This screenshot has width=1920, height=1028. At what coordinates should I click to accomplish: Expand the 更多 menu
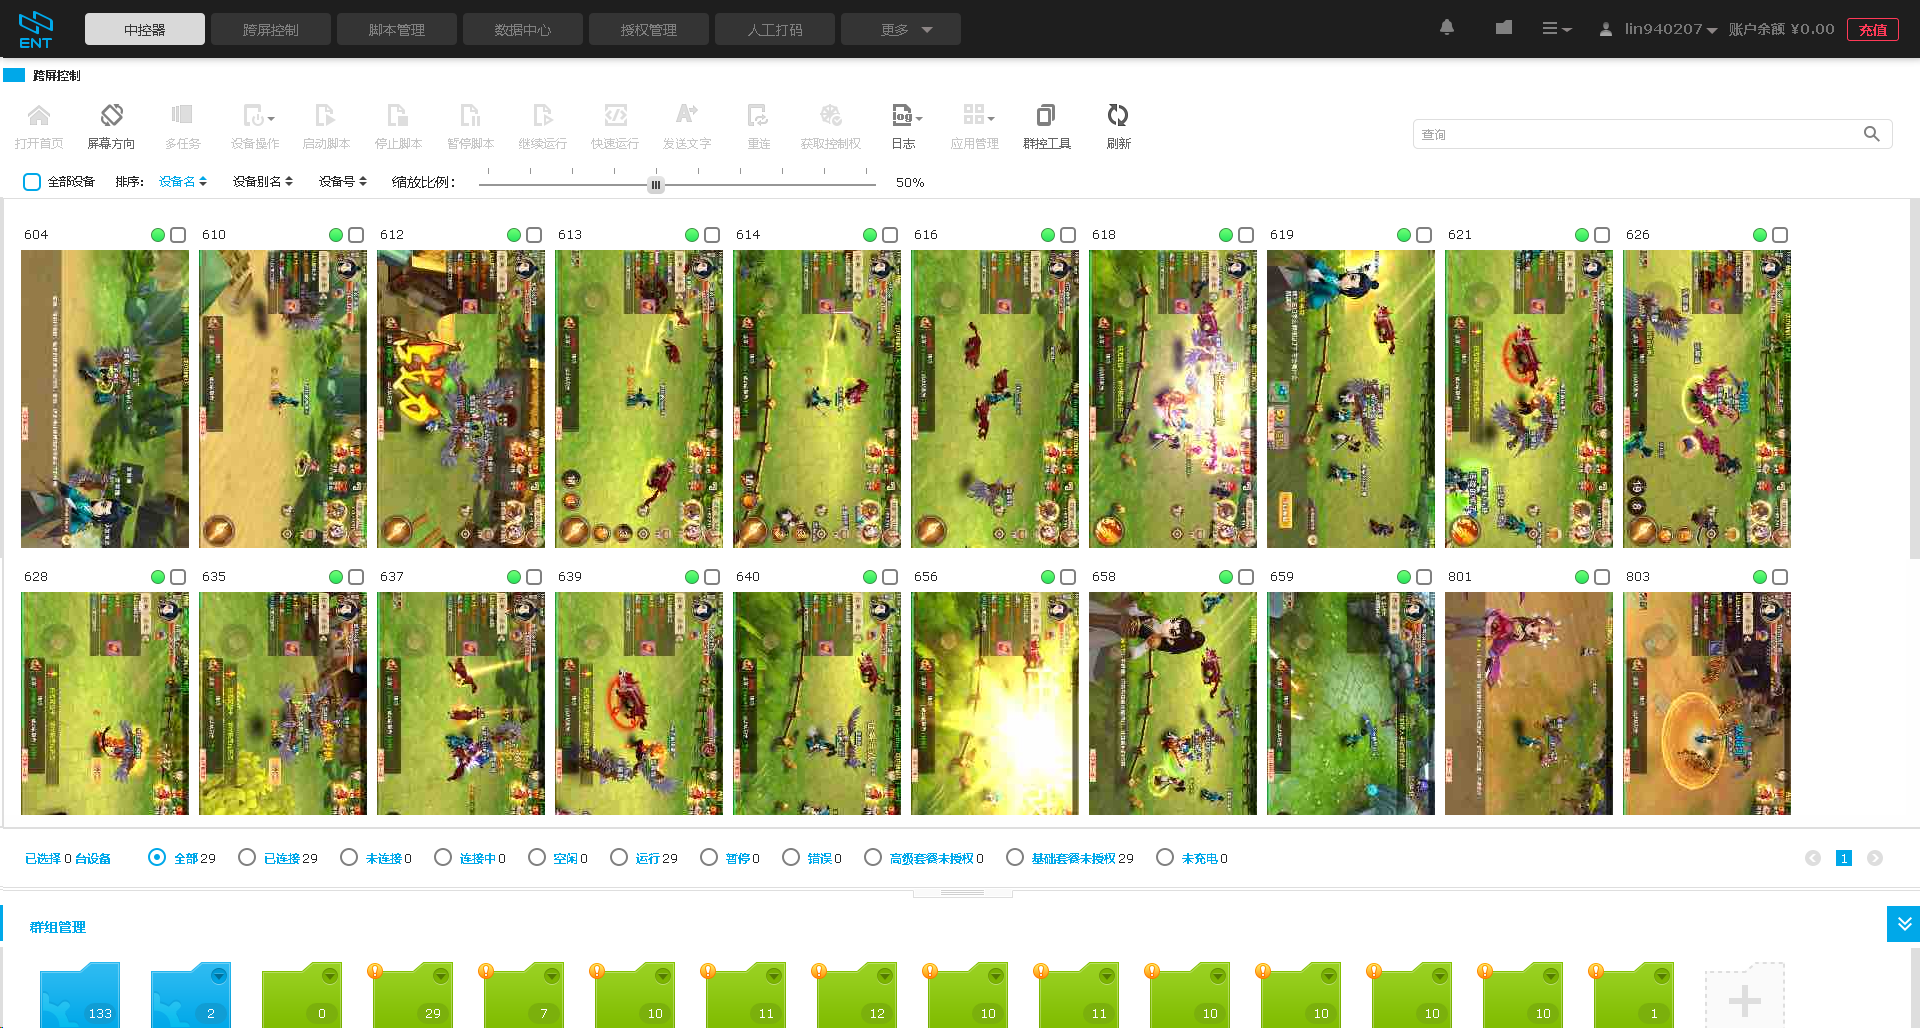click(x=901, y=30)
